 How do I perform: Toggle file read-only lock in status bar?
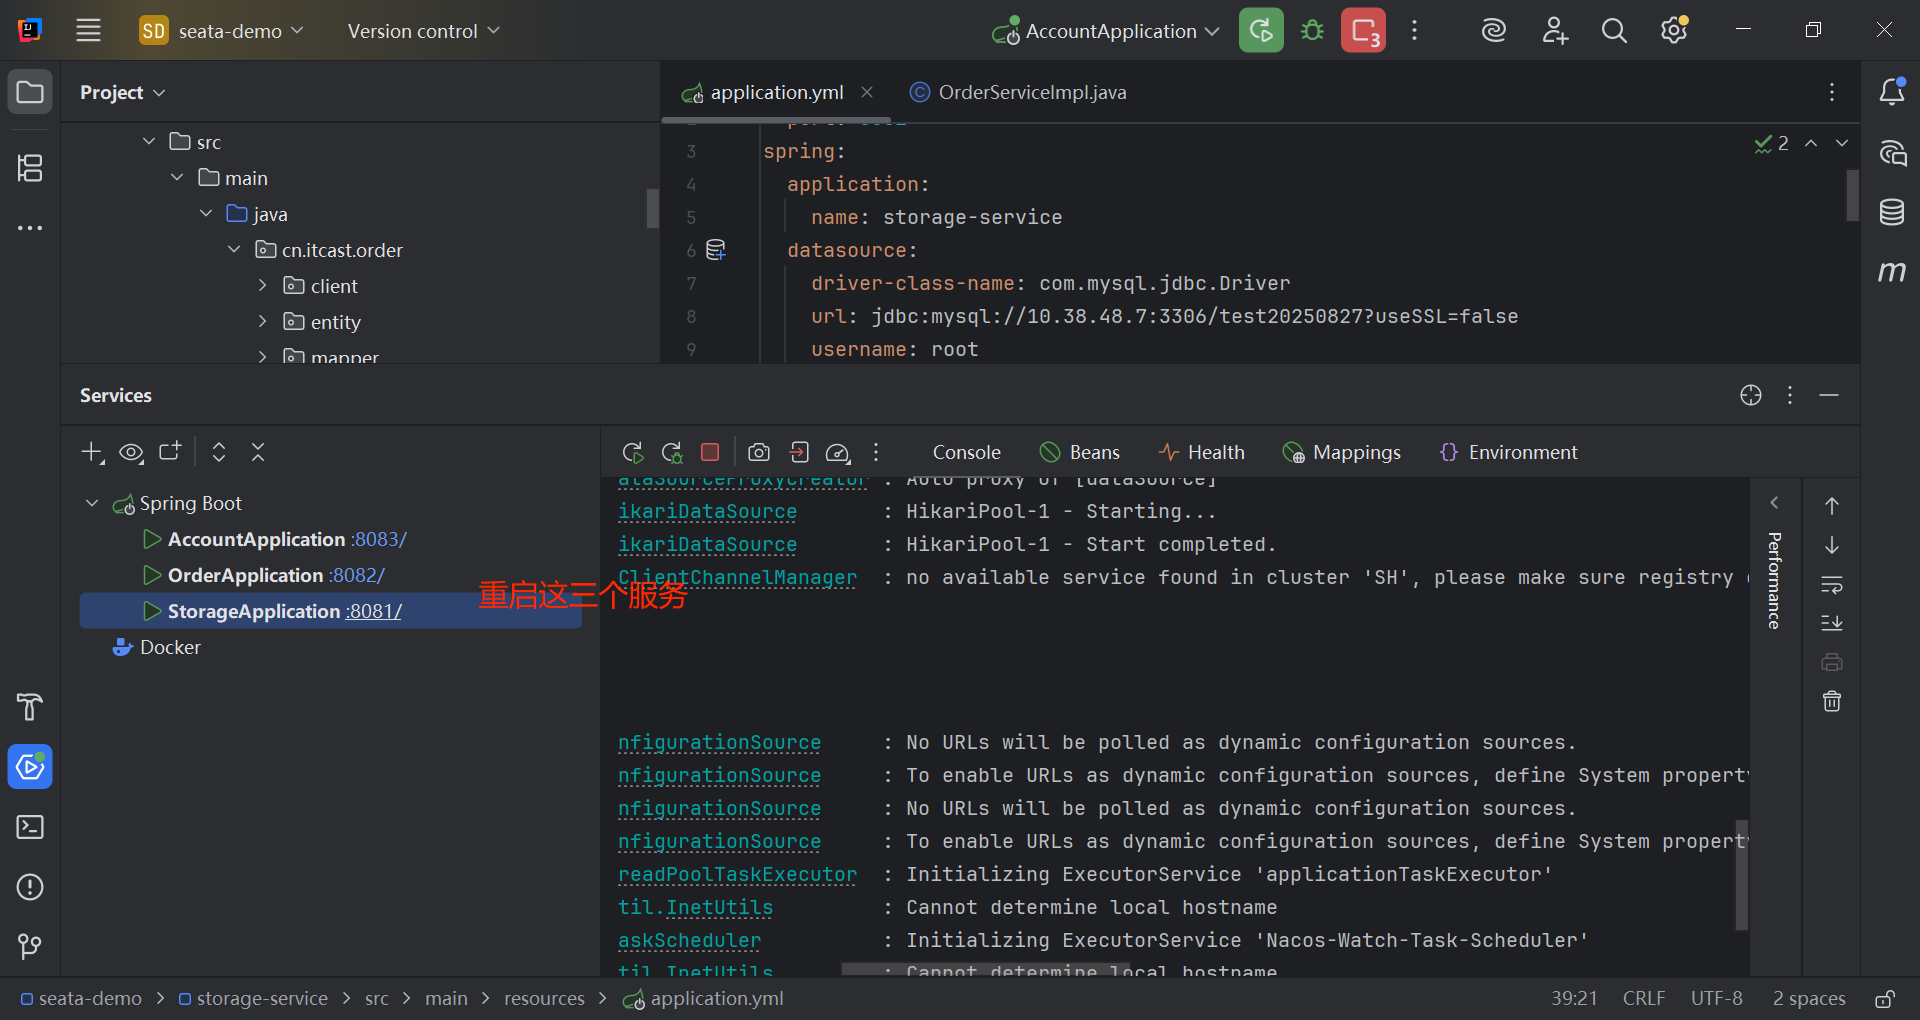1885,999
